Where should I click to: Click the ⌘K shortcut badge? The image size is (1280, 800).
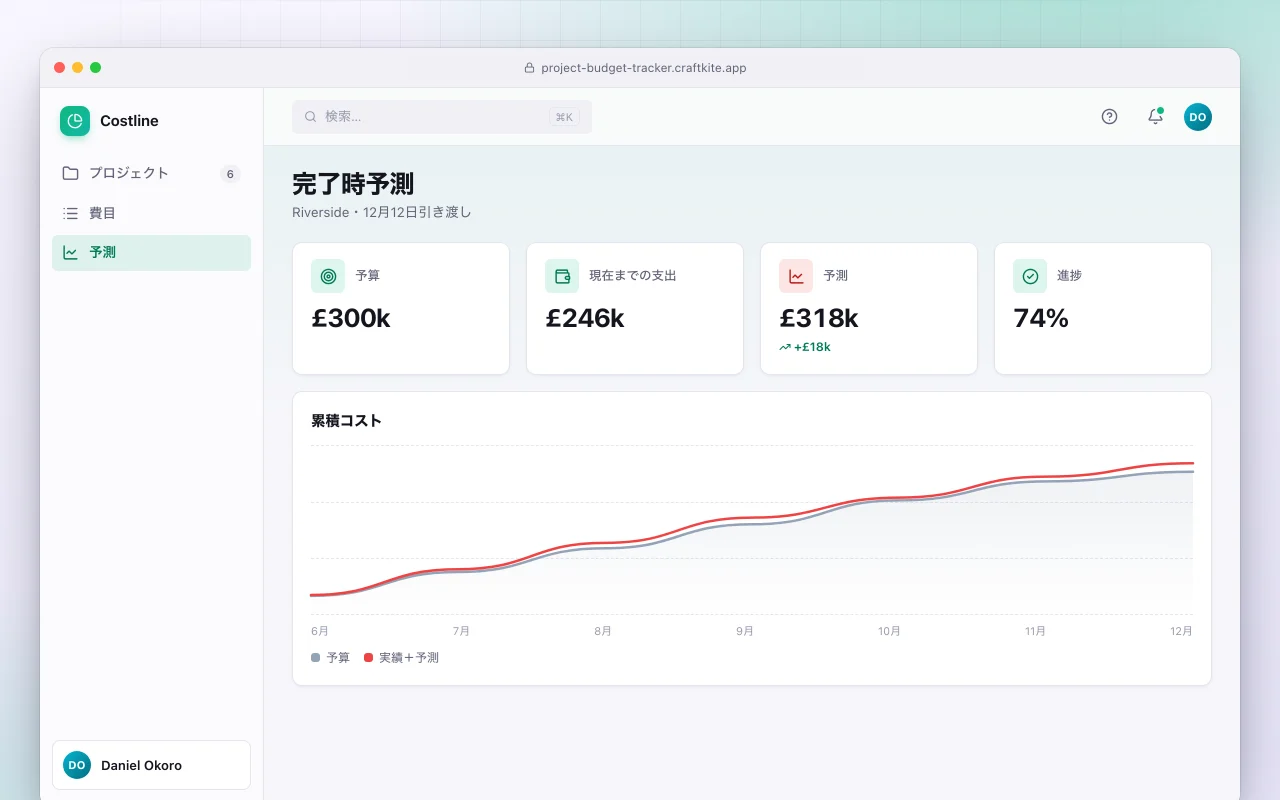[x=564, y=117]
